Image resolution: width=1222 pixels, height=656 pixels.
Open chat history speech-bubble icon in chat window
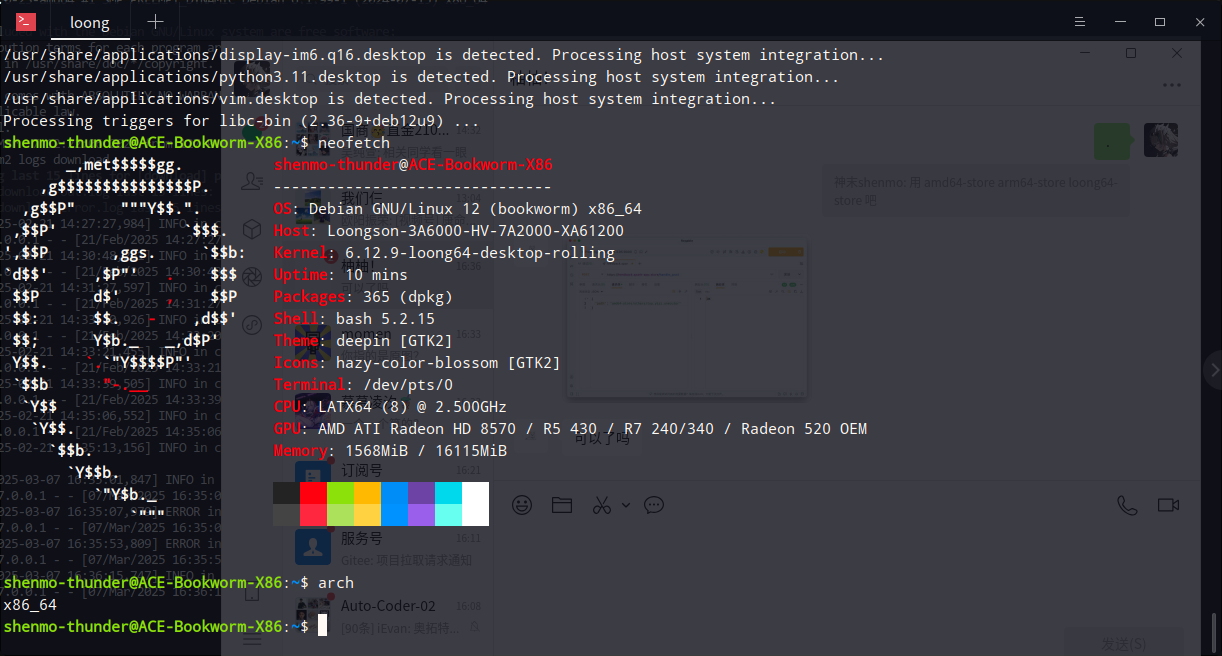pyautogui.click(x=654, y=505)
